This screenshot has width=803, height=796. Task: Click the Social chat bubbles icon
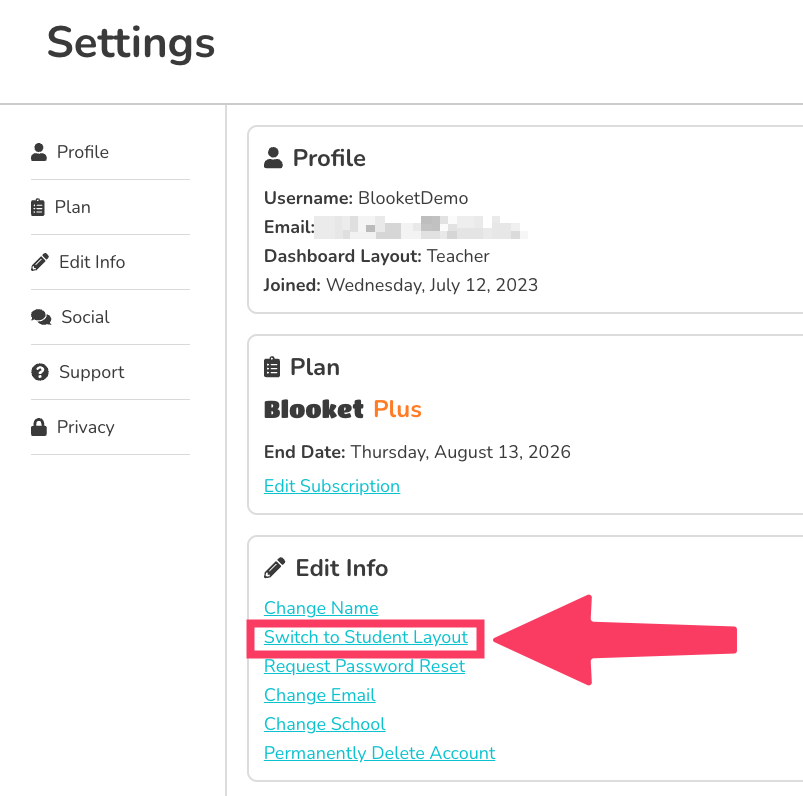tap(41, 317)
